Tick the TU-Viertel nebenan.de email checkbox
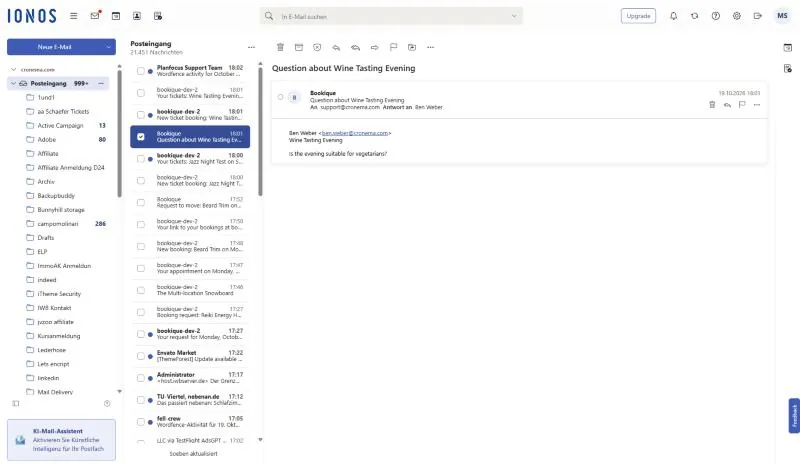The height and width of the screenshot is (464, 800). [141, 400]
